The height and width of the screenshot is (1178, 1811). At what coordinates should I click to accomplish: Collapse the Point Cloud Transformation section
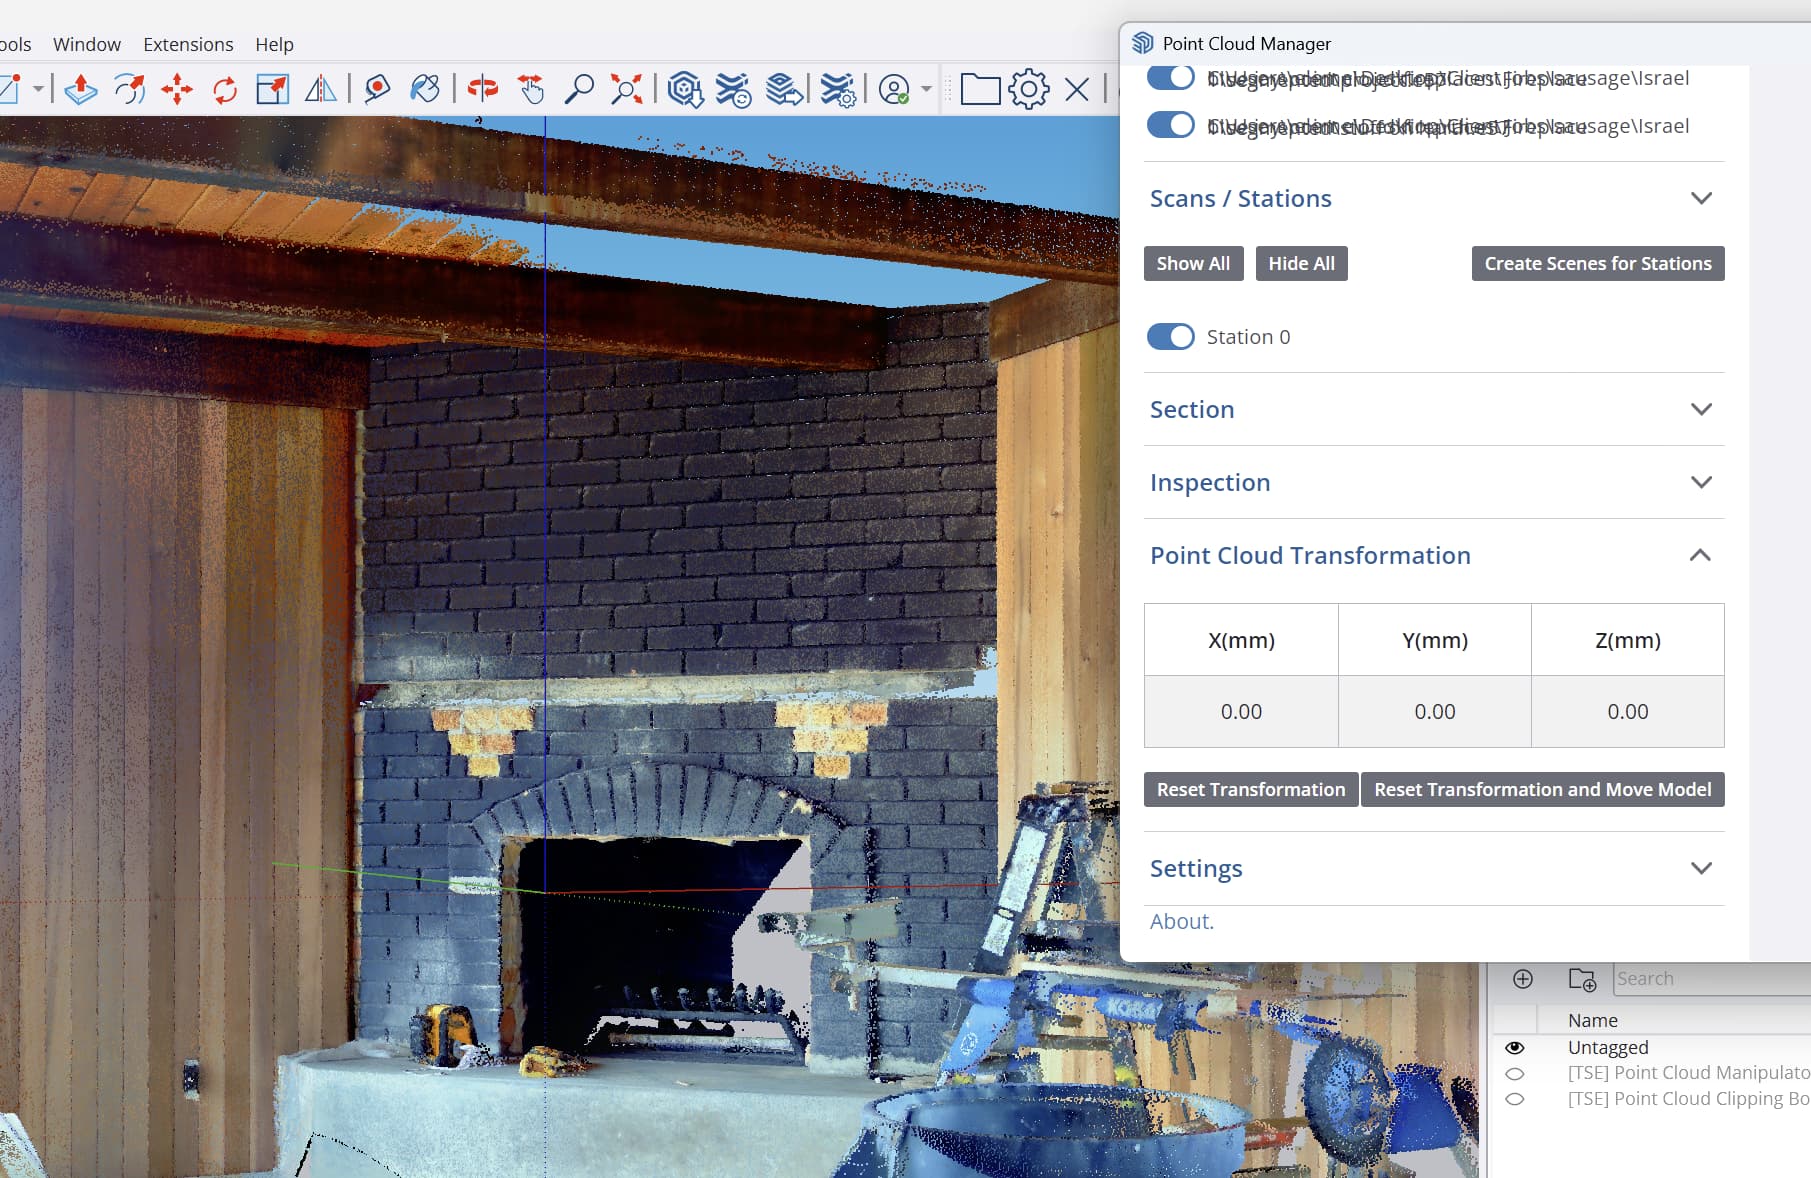1700,555
